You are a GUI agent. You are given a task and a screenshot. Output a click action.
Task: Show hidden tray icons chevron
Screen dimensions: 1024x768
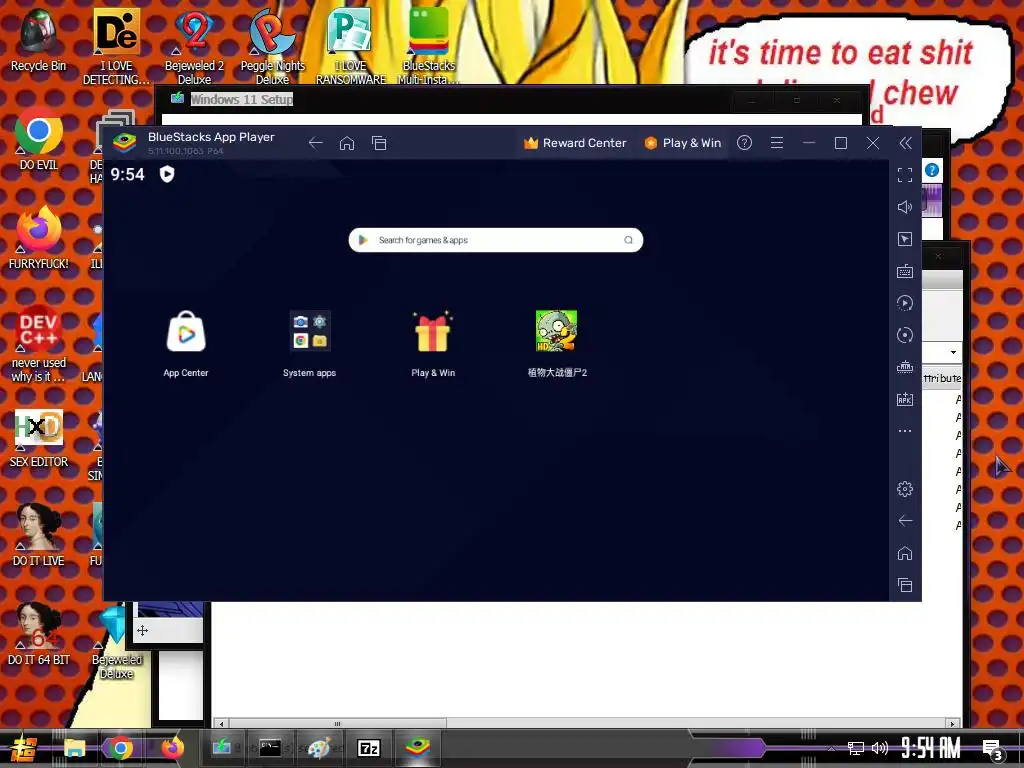[831, 748]
